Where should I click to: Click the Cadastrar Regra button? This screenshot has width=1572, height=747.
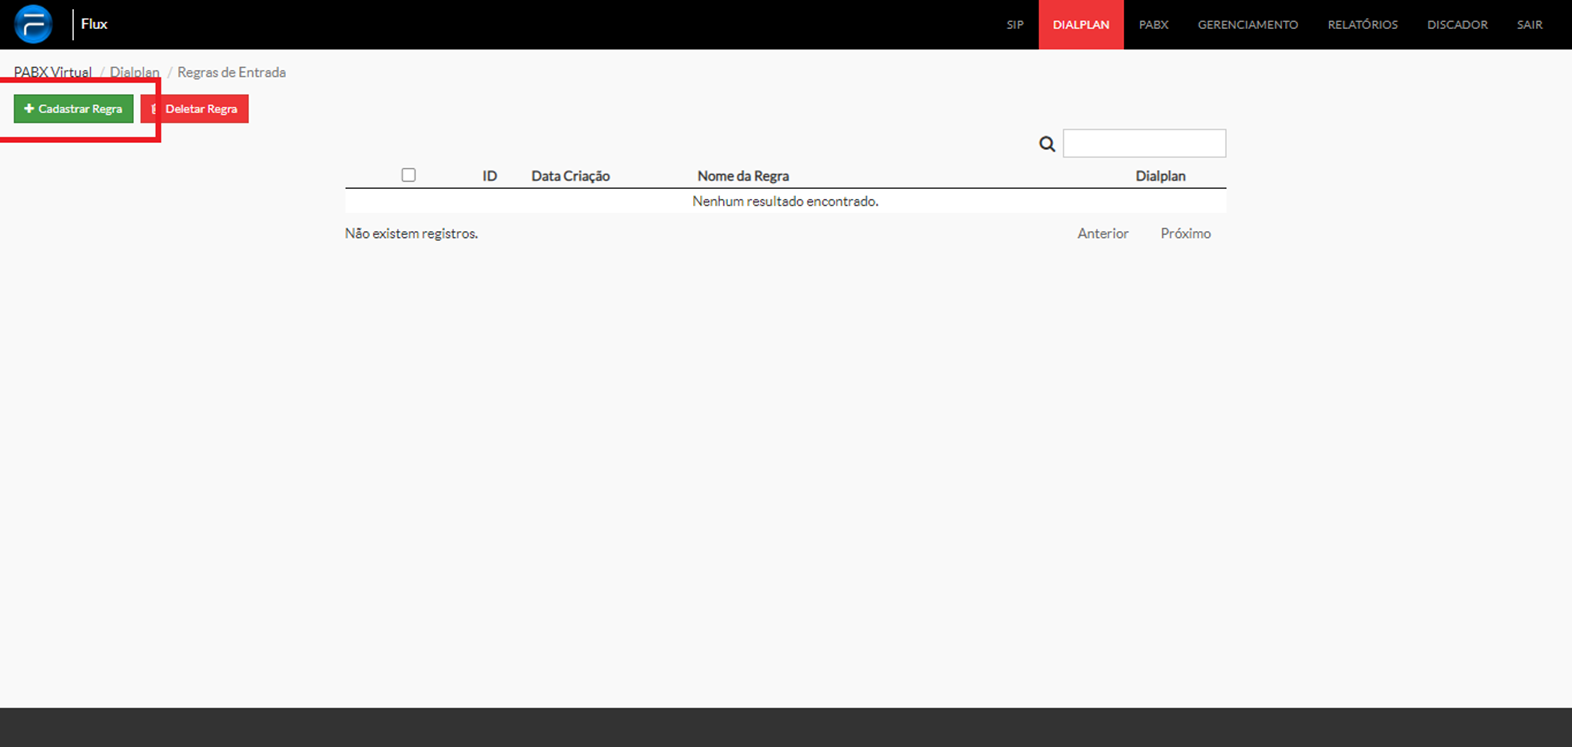tap(73, 109)
